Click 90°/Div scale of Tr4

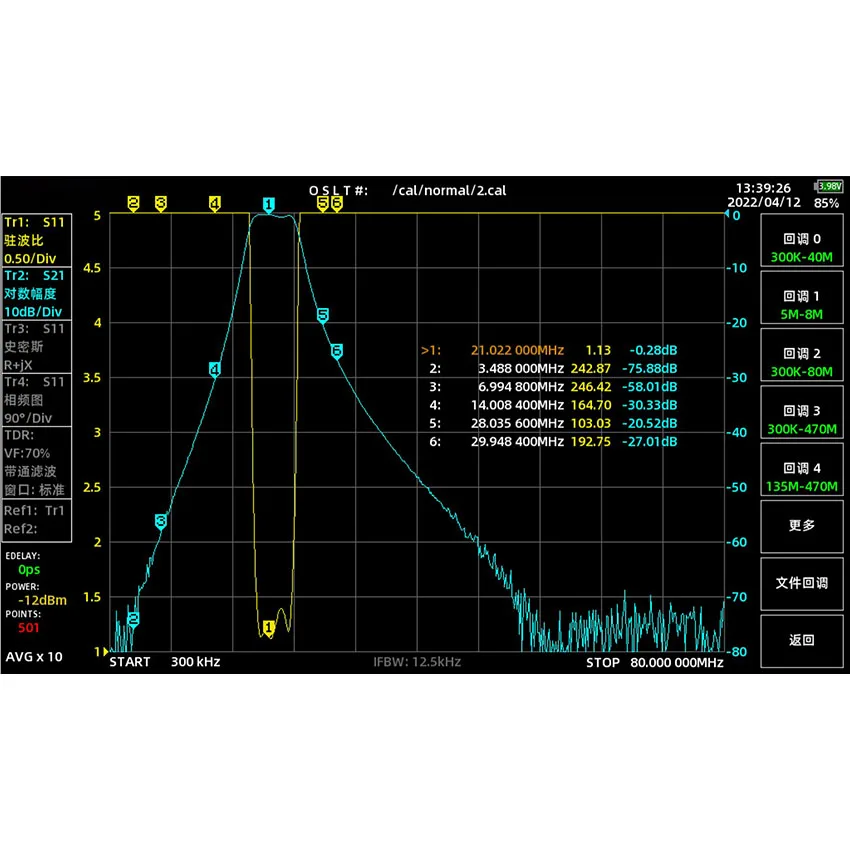coord(28,418)
